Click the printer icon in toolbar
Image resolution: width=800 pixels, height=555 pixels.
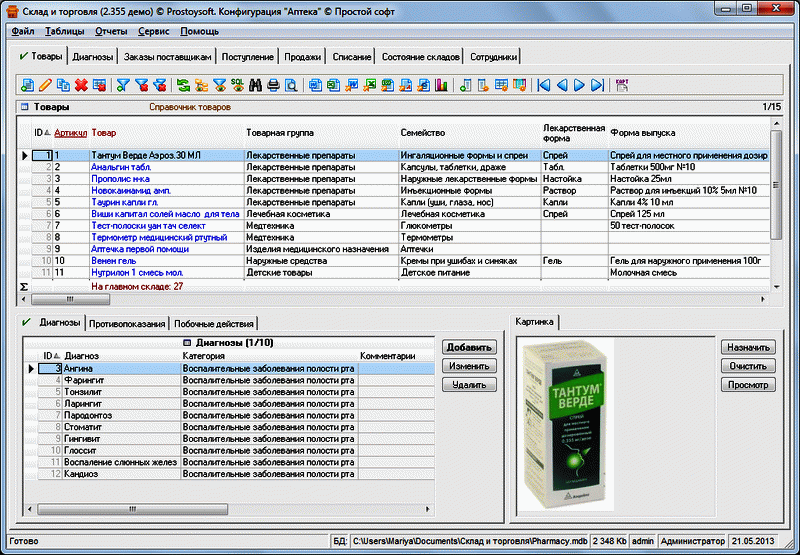(x=273, y=86)
